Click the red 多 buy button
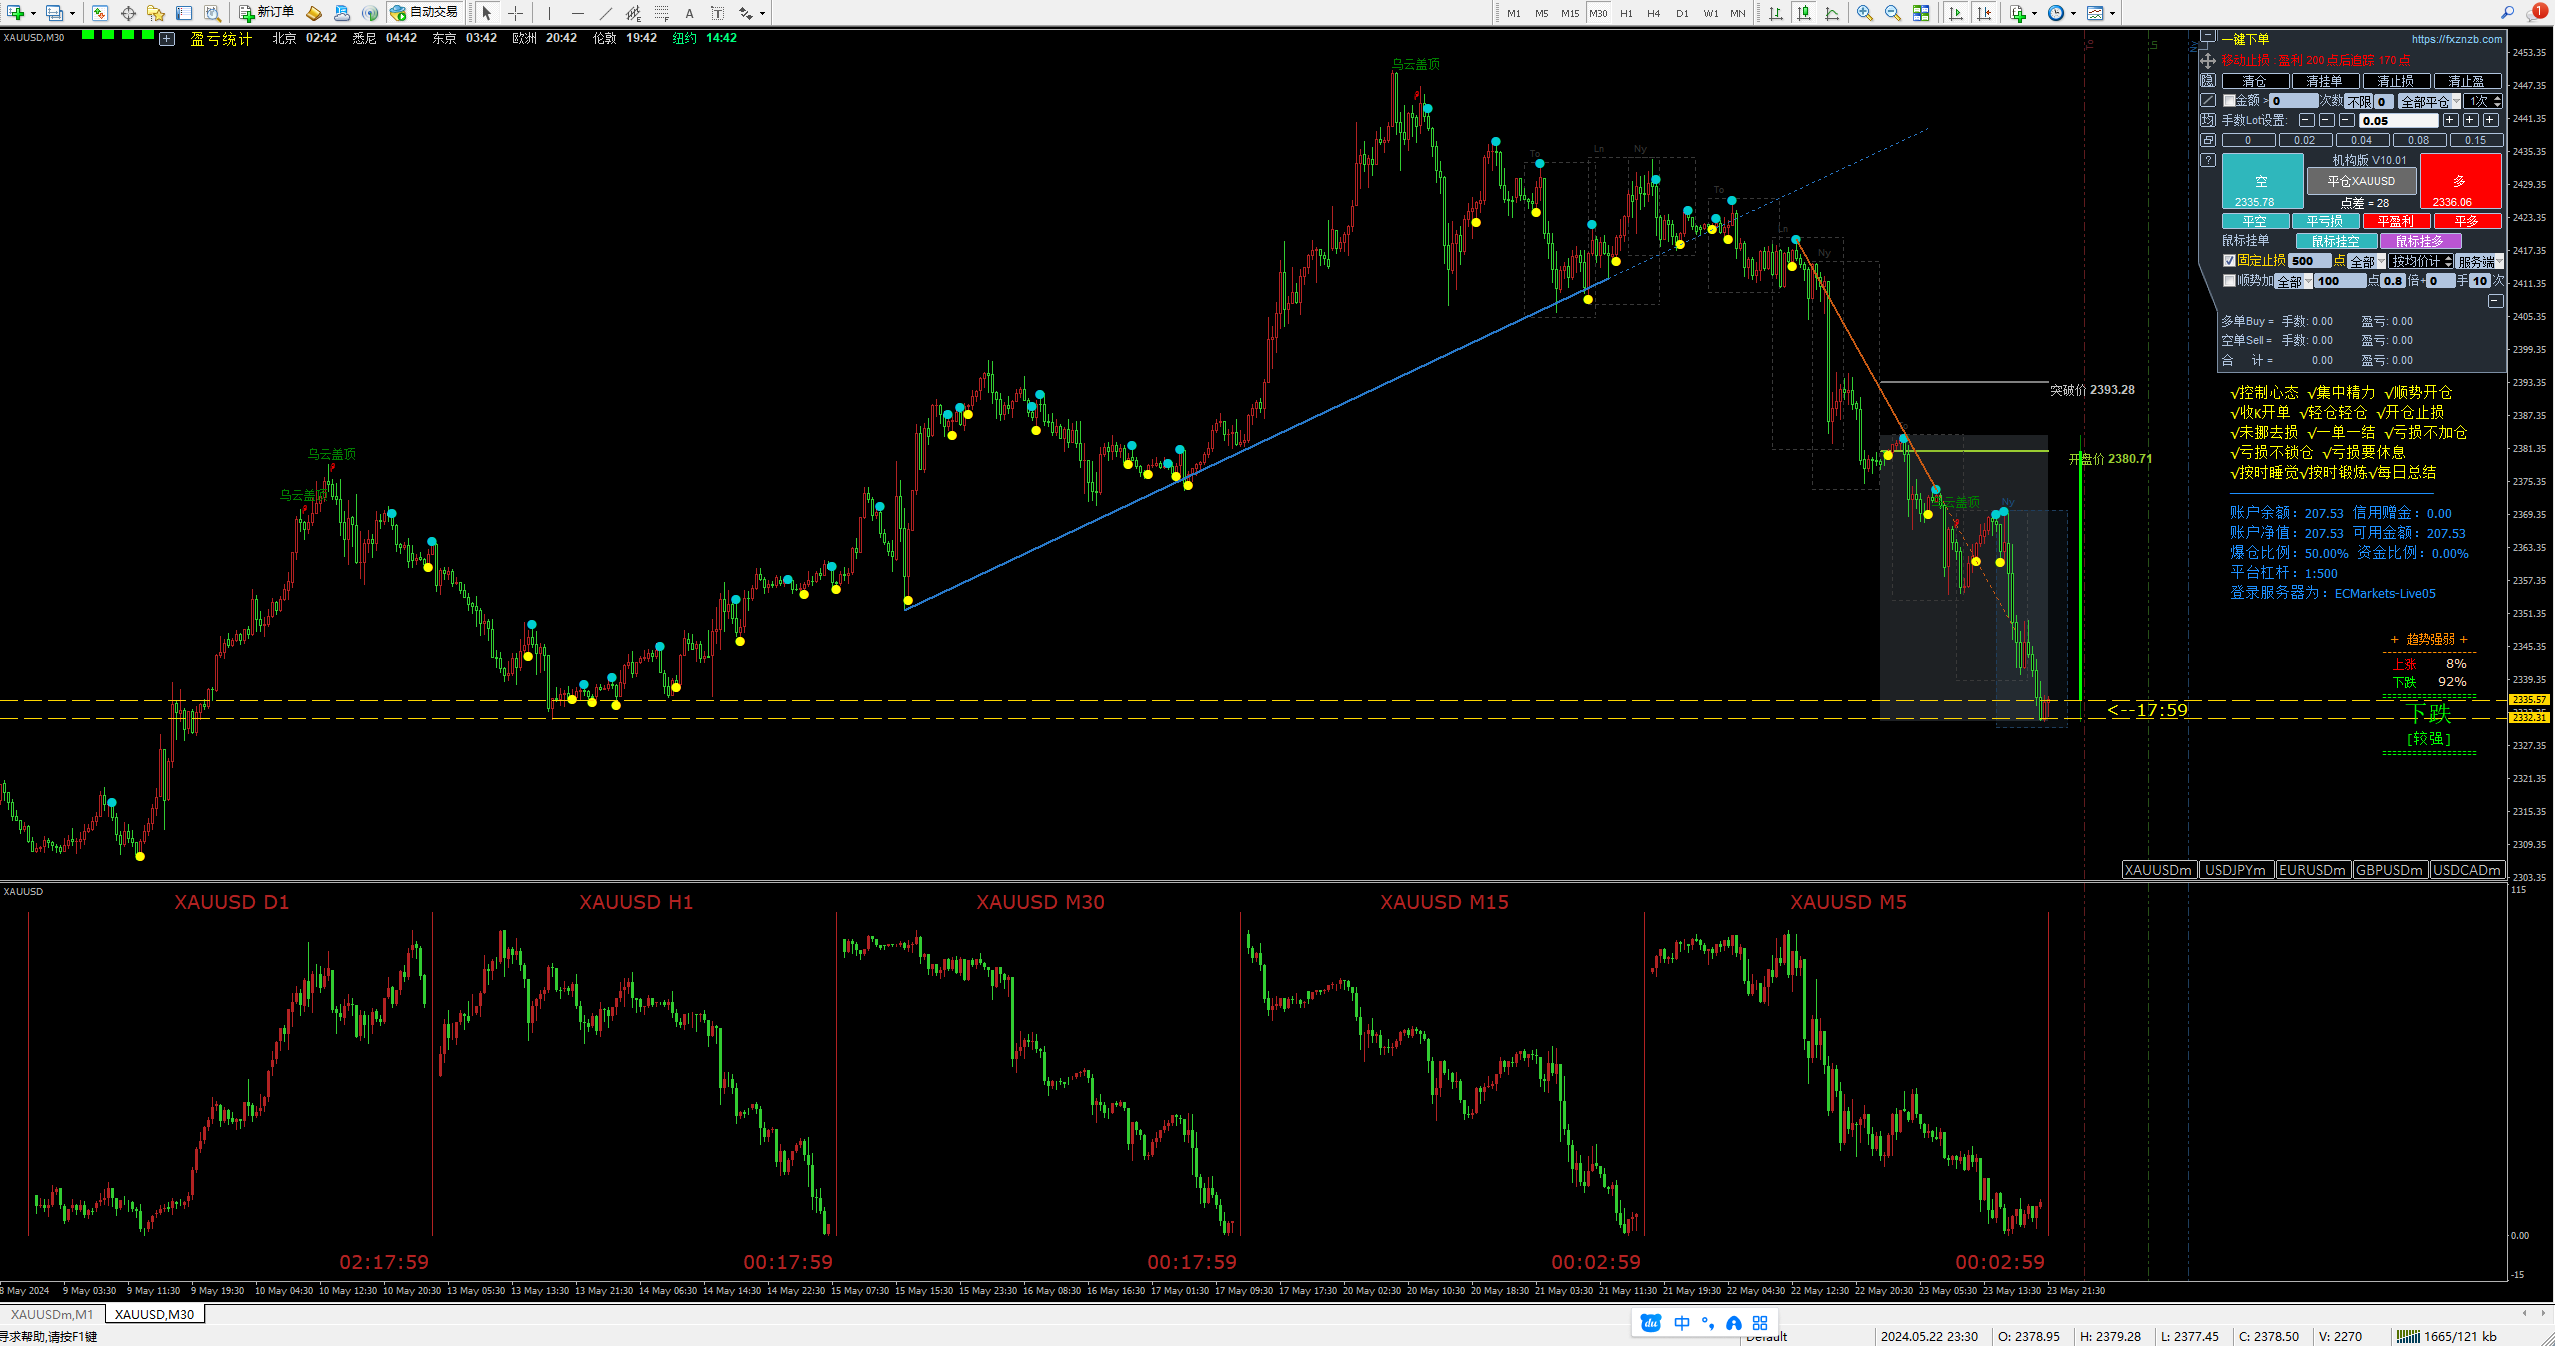The image size is (2555, 1346). tap(2460, 182)
